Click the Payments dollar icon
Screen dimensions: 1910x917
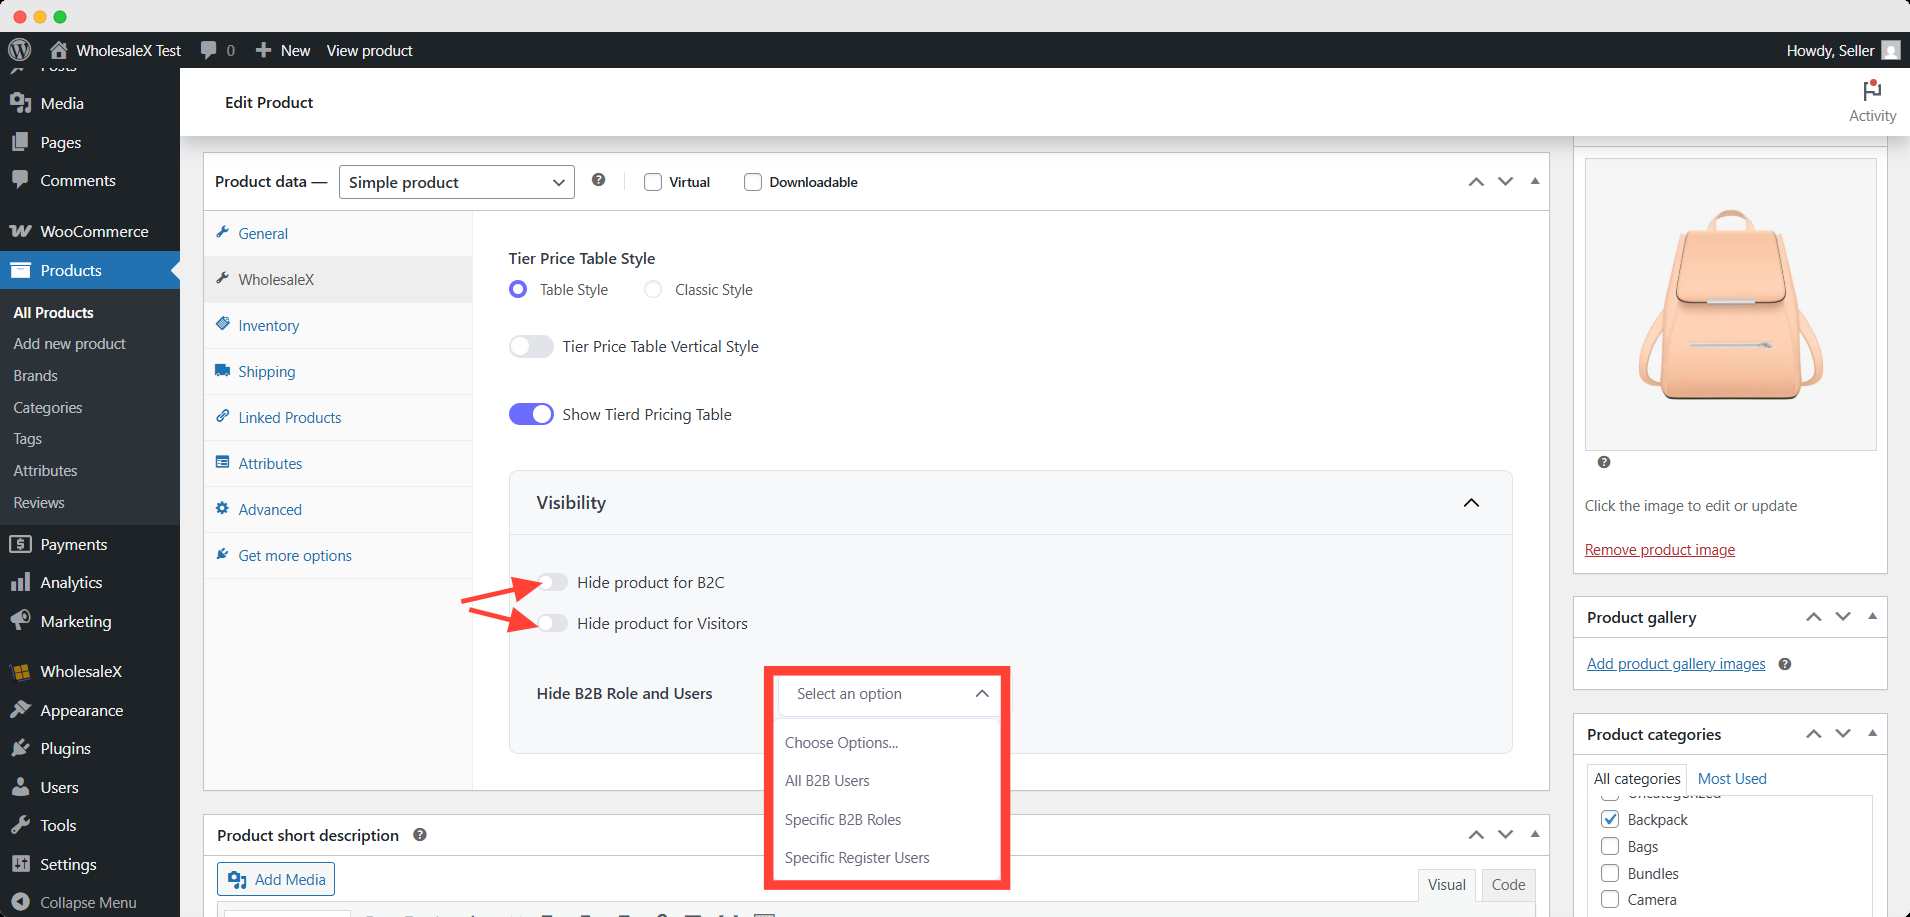(x=20, y=544)
